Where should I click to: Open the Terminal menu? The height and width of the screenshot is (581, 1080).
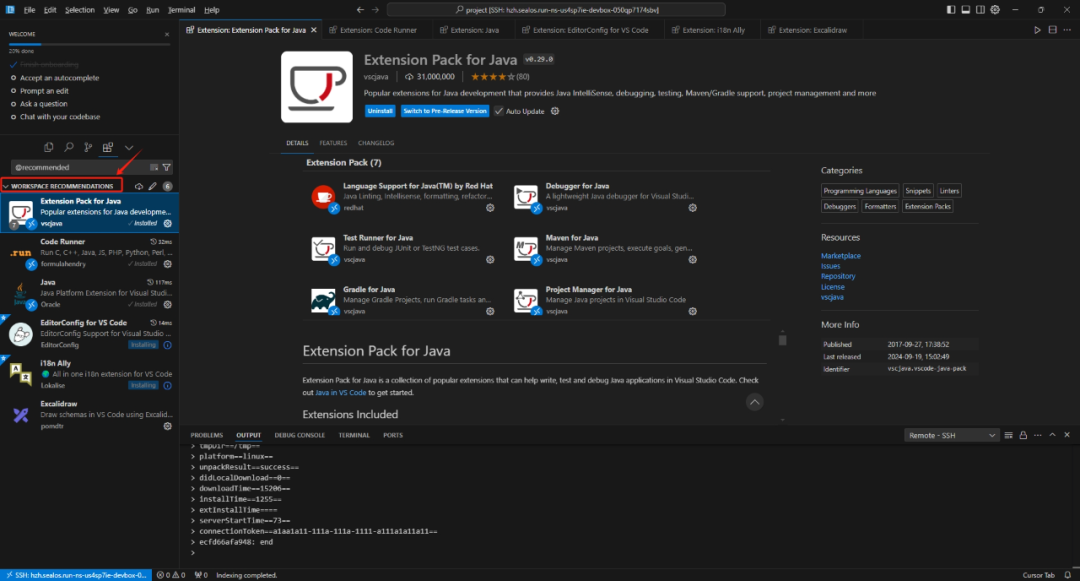click(x=181, y=9)
